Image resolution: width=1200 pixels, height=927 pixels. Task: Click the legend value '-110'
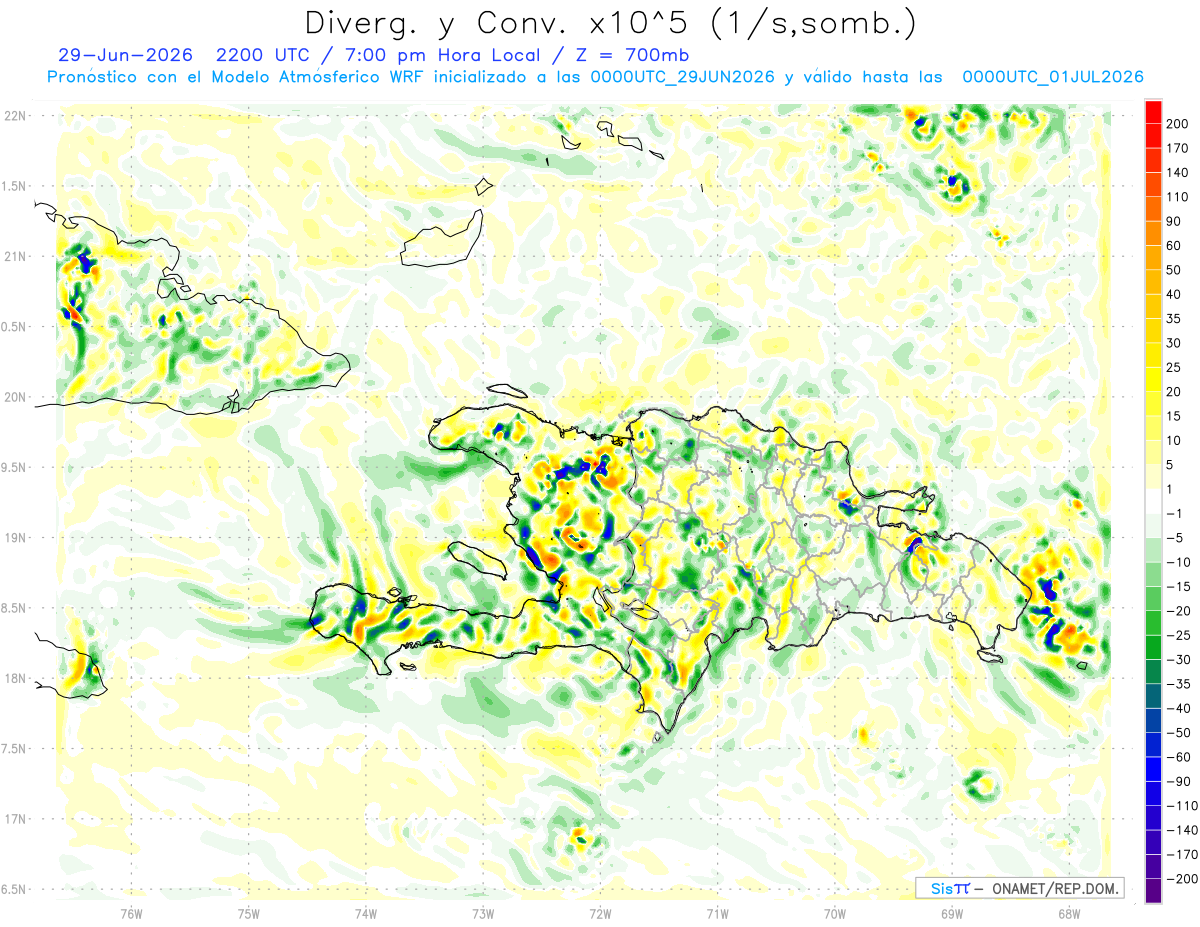[1183, 806]
